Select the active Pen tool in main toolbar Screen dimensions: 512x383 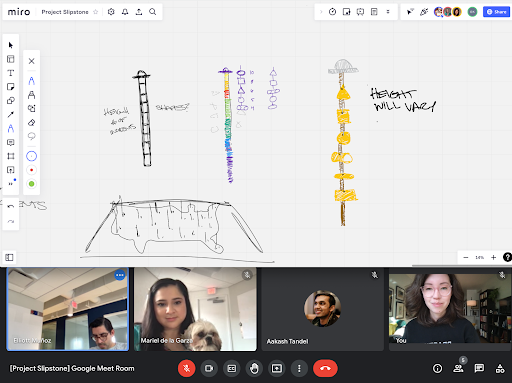(11, 129)
